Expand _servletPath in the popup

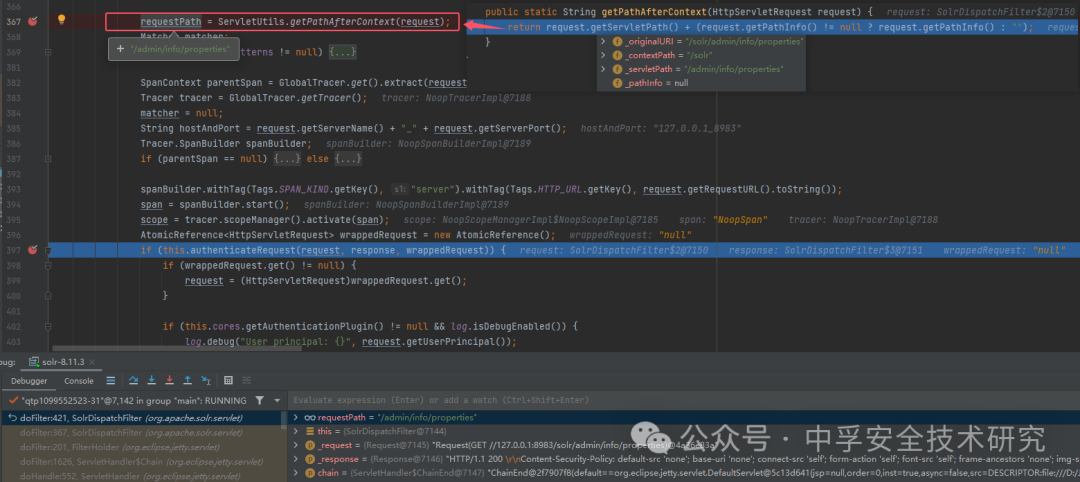(603, 69)
